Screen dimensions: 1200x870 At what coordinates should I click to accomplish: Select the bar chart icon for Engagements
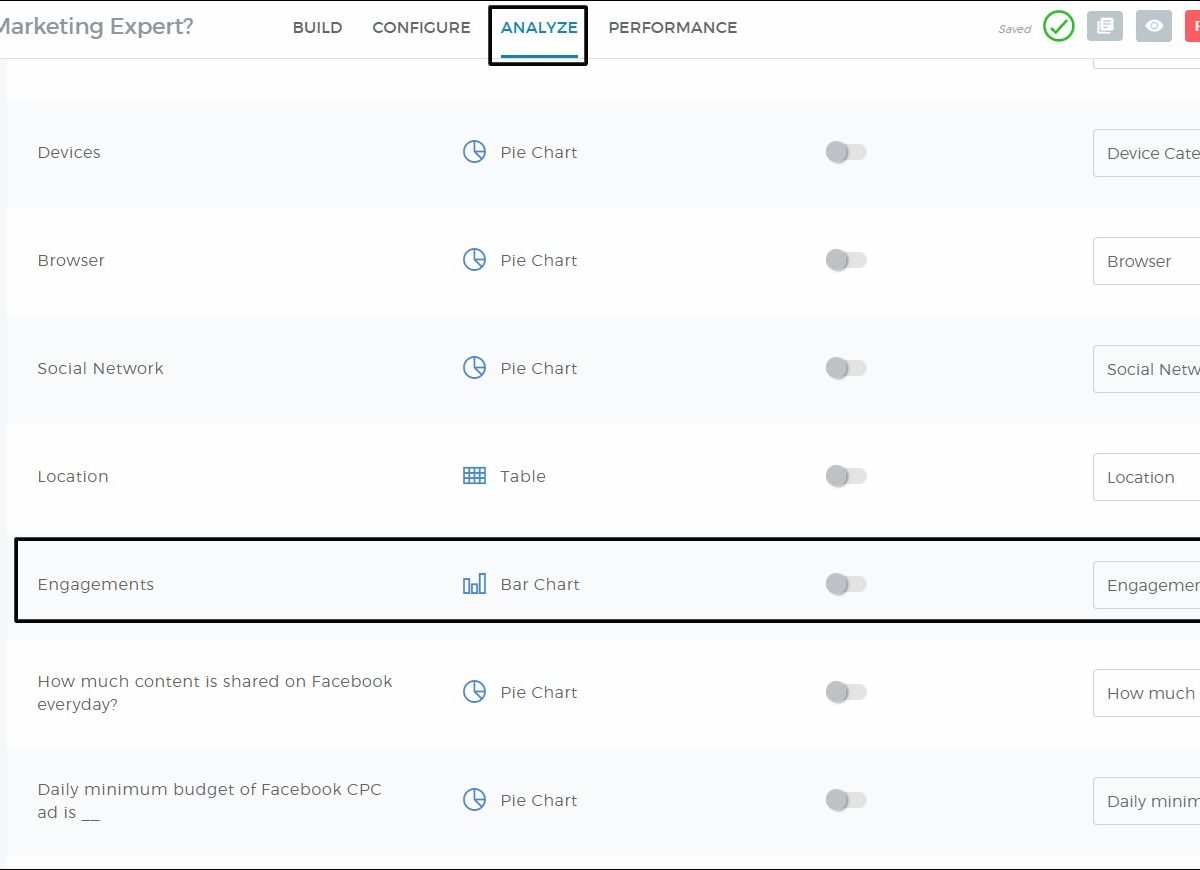474,584
